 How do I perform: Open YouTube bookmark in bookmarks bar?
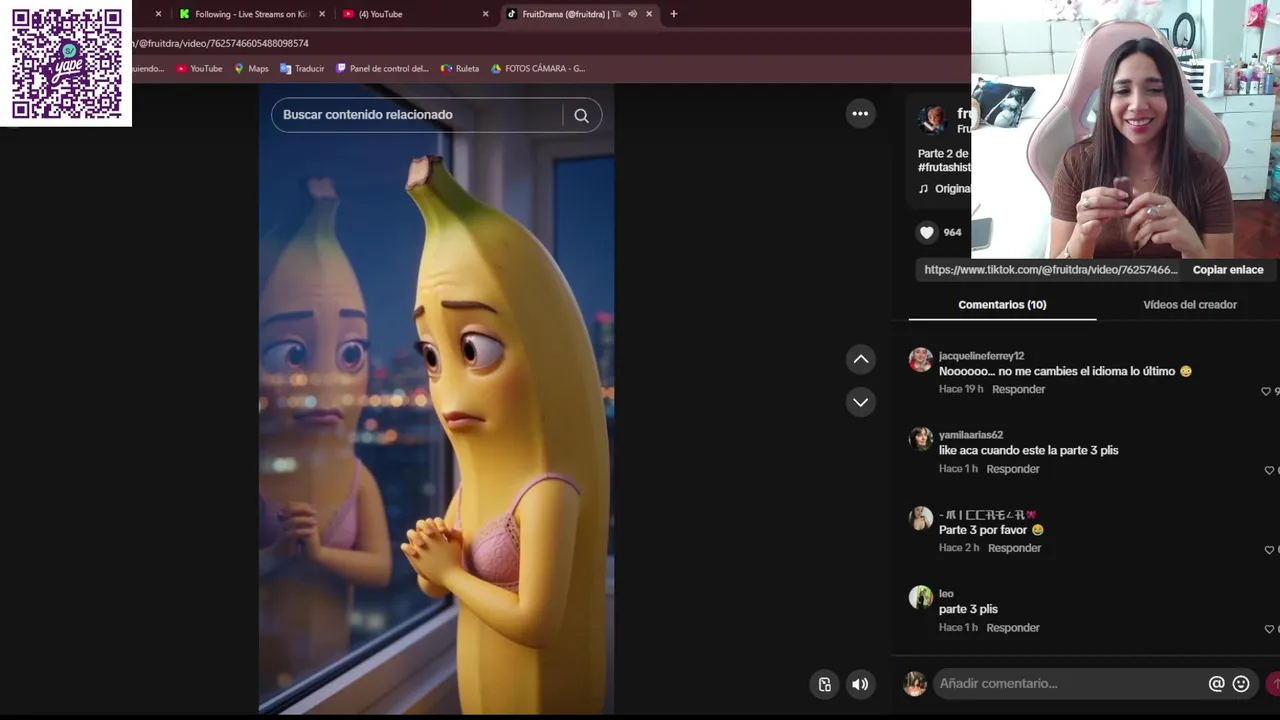pos(199,69)
